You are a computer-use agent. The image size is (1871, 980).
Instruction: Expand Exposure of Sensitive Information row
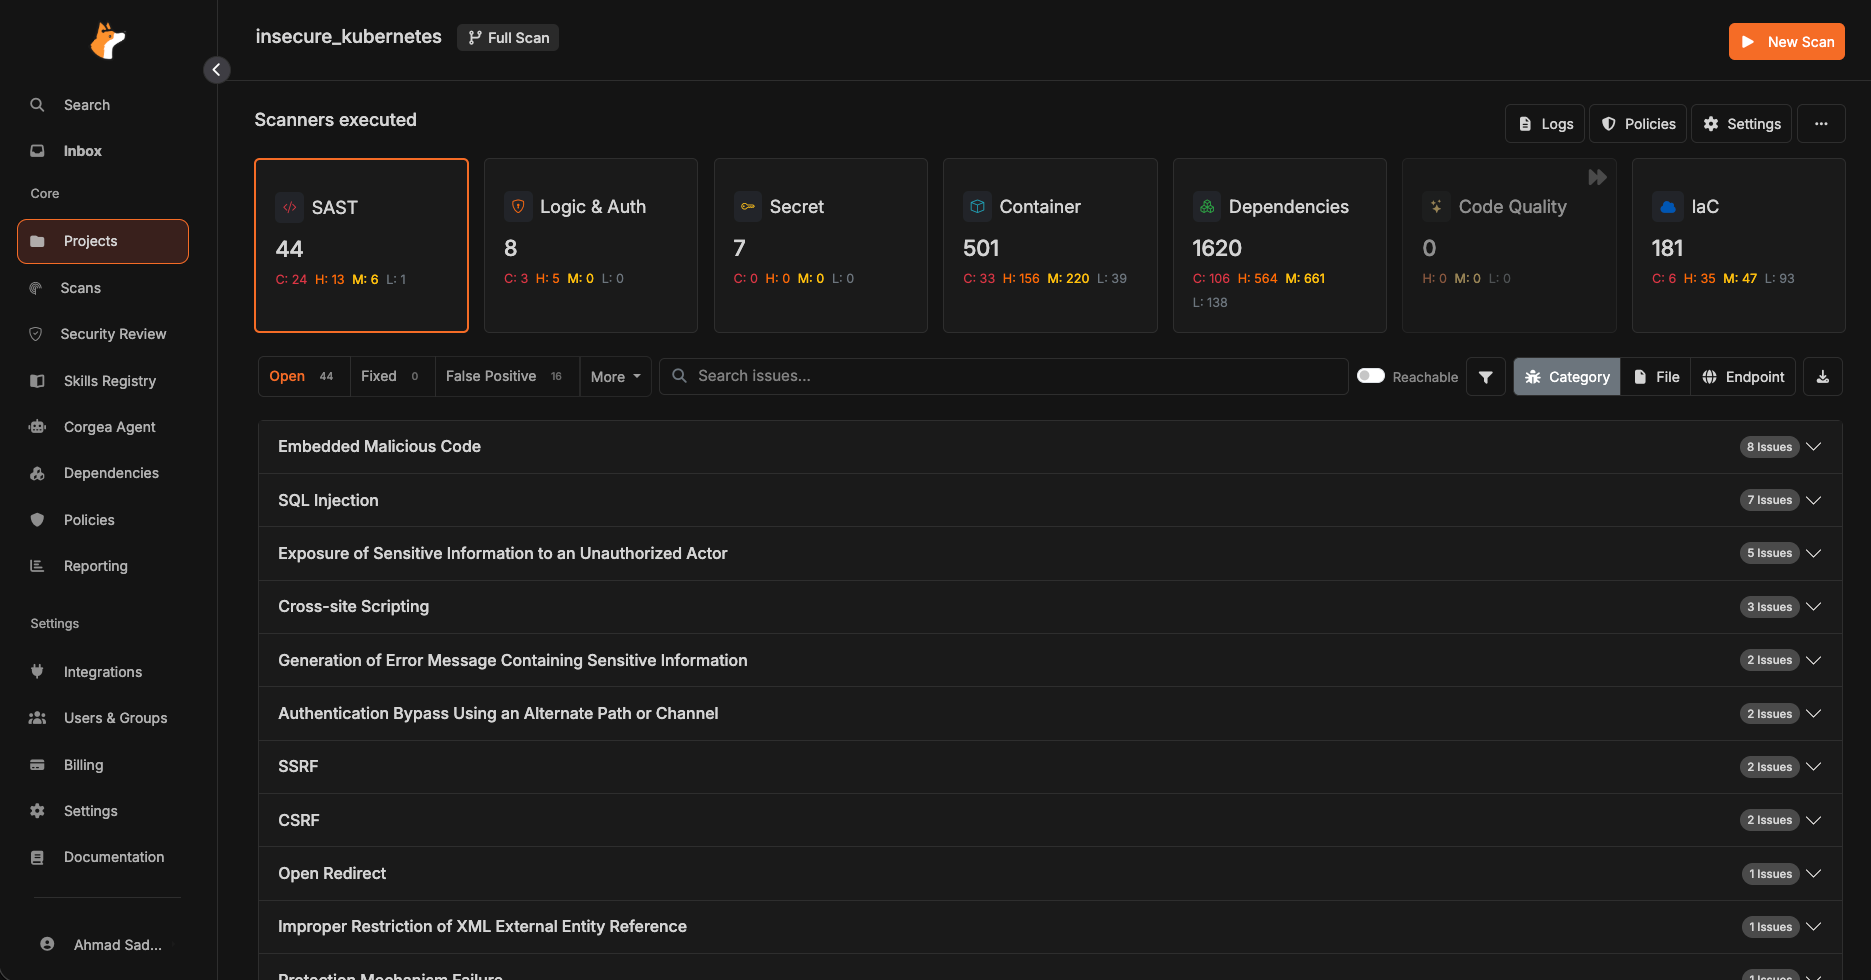(1050, 553)
